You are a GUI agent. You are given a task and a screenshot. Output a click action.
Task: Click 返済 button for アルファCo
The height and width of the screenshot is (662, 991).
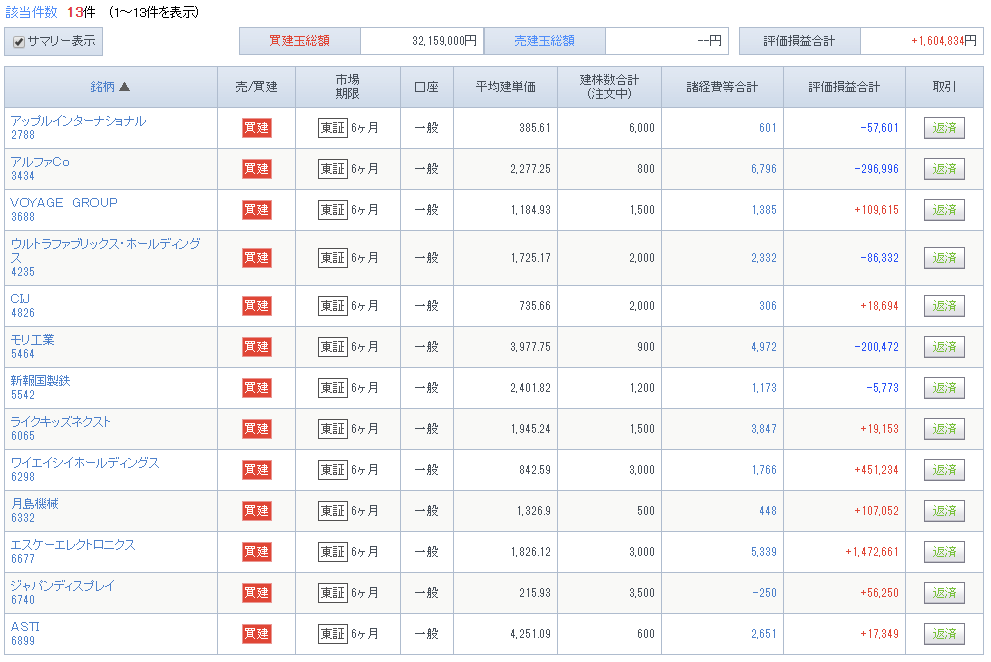click(944, 169)
